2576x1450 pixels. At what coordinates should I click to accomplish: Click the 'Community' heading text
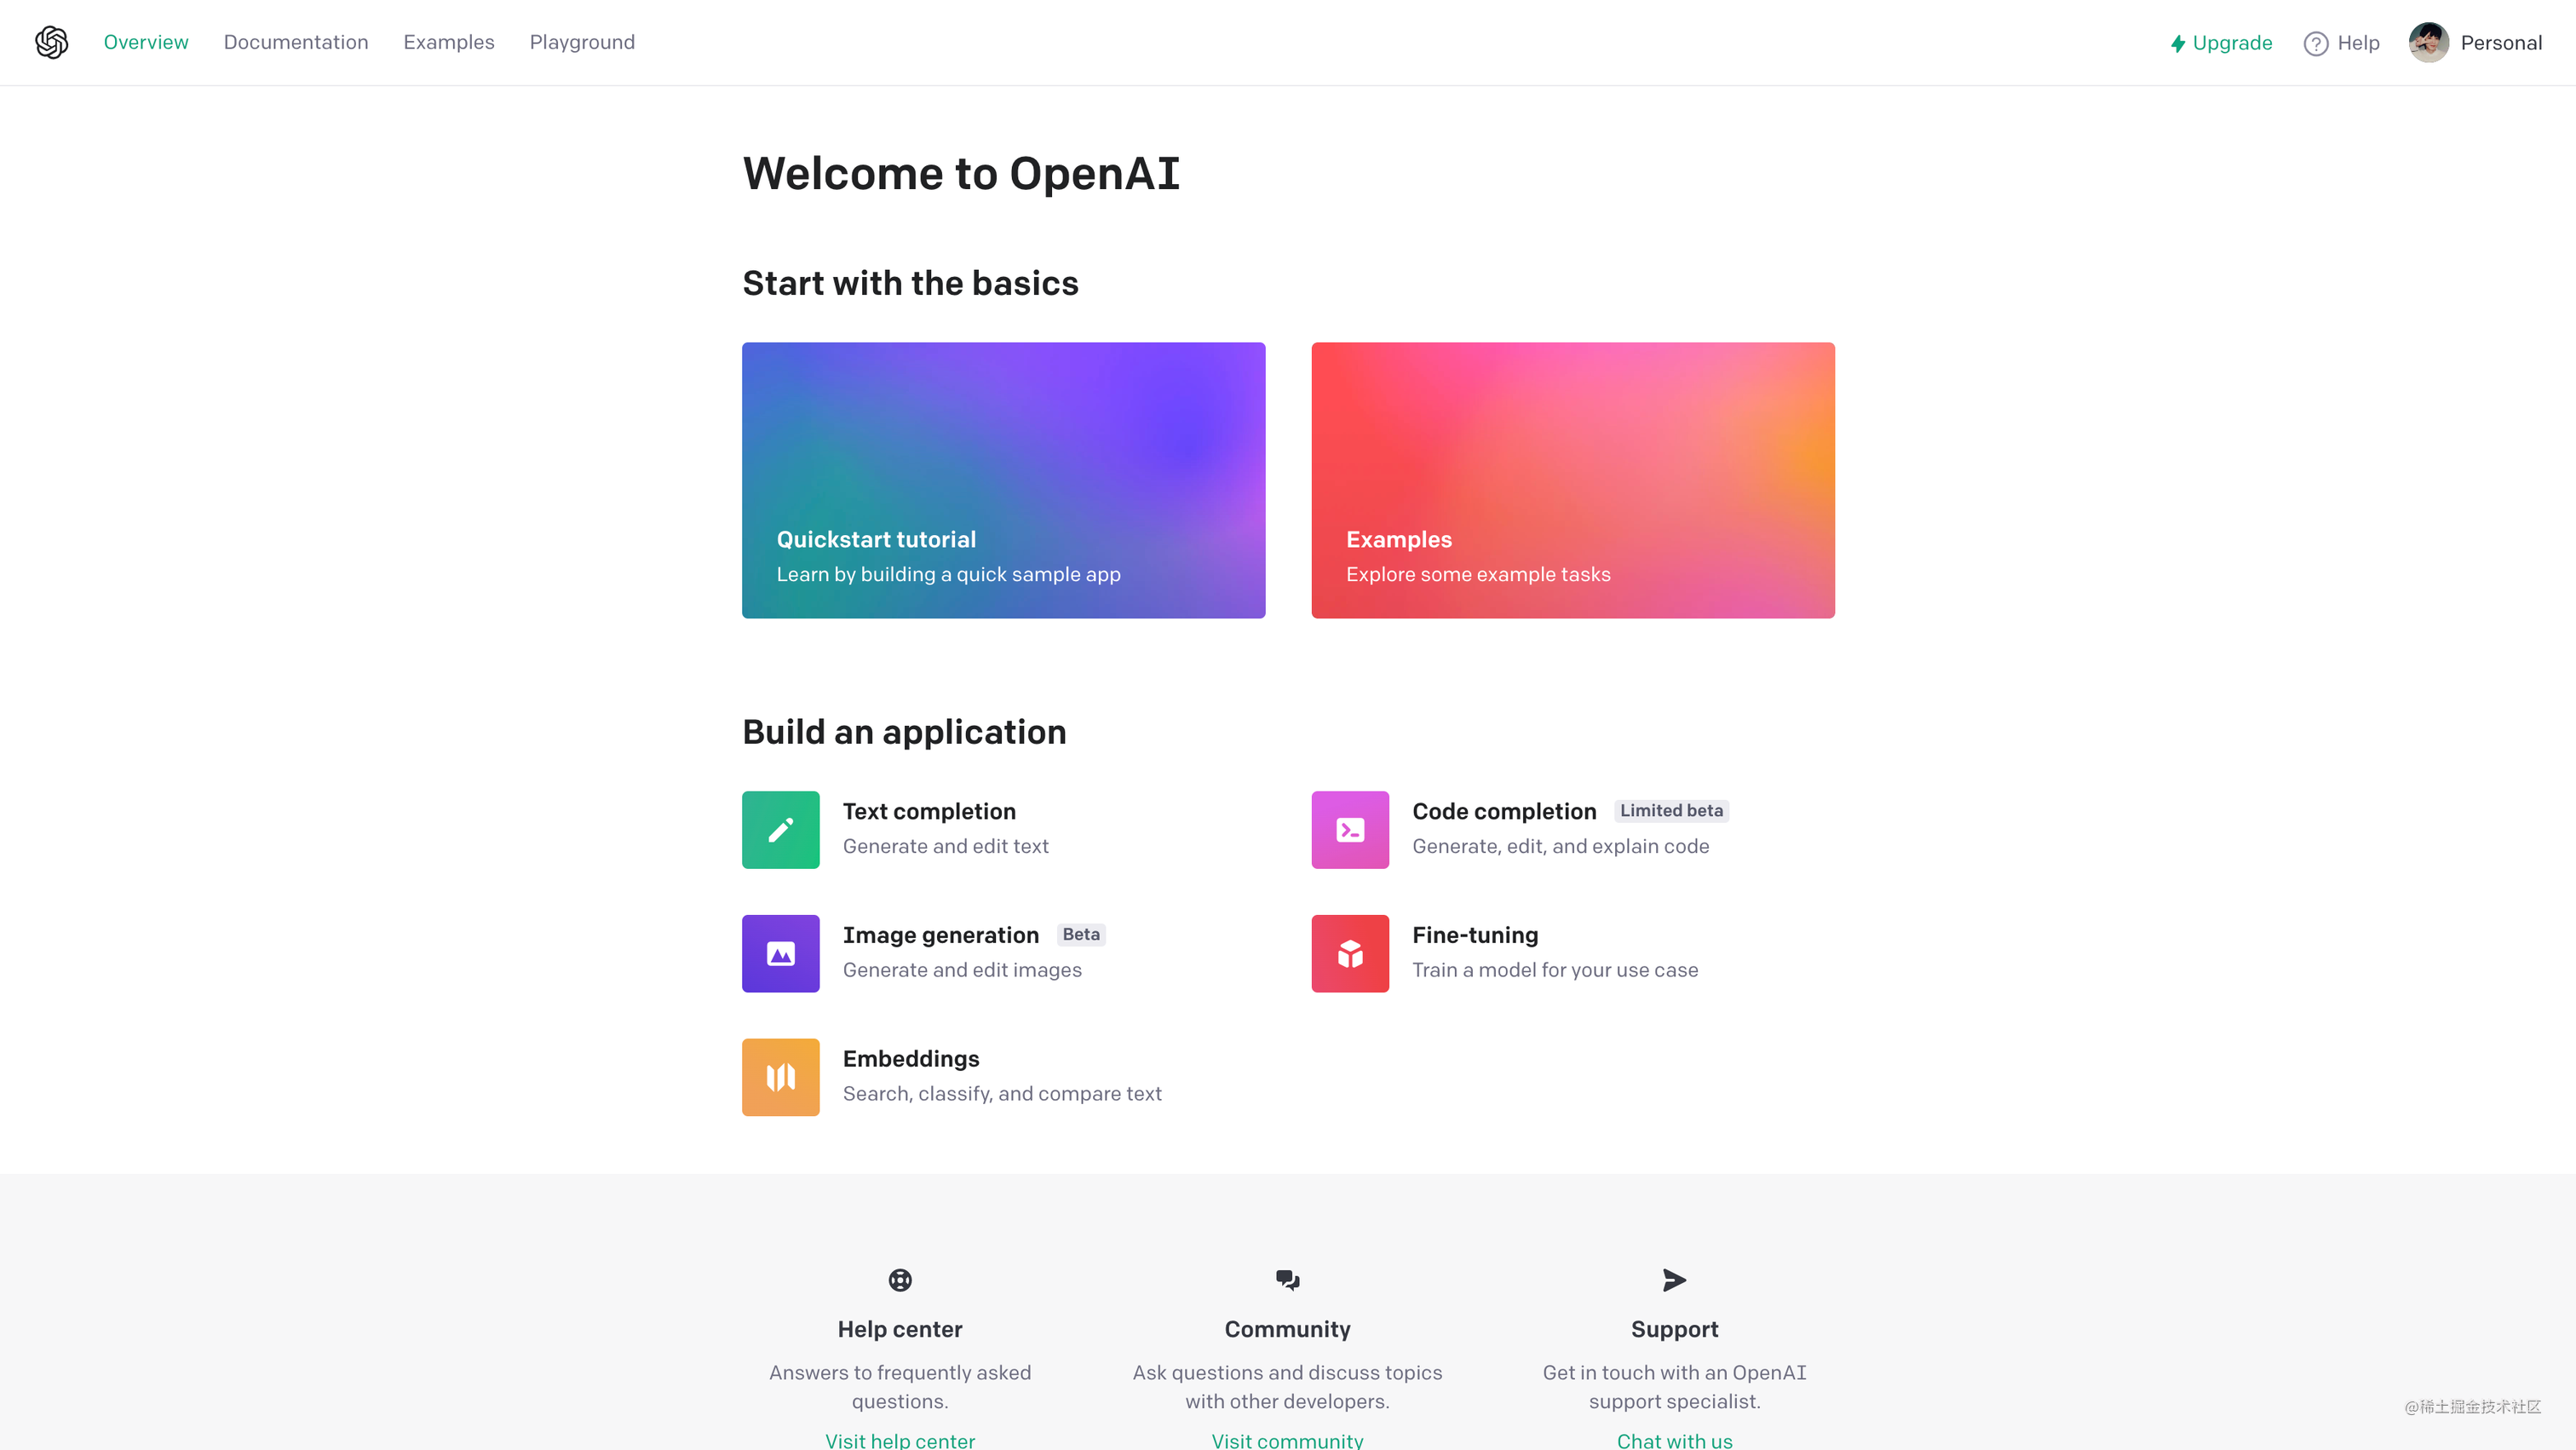pos(1287,1329)
